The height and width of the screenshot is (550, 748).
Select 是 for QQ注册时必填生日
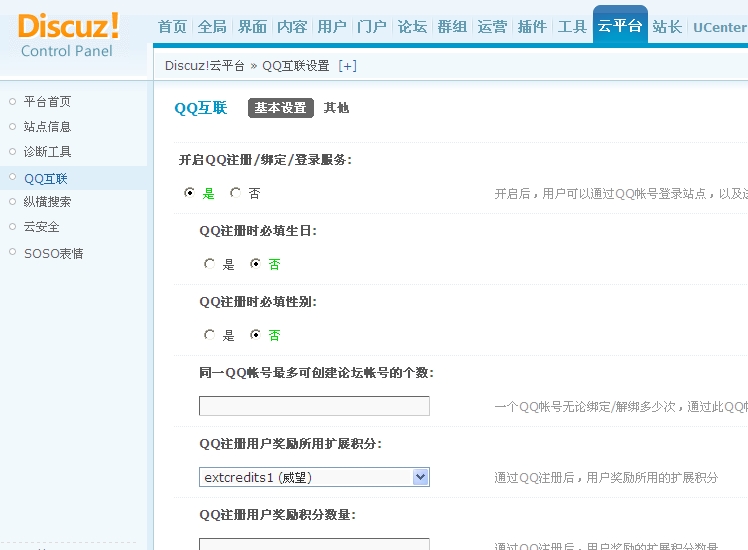209,264
